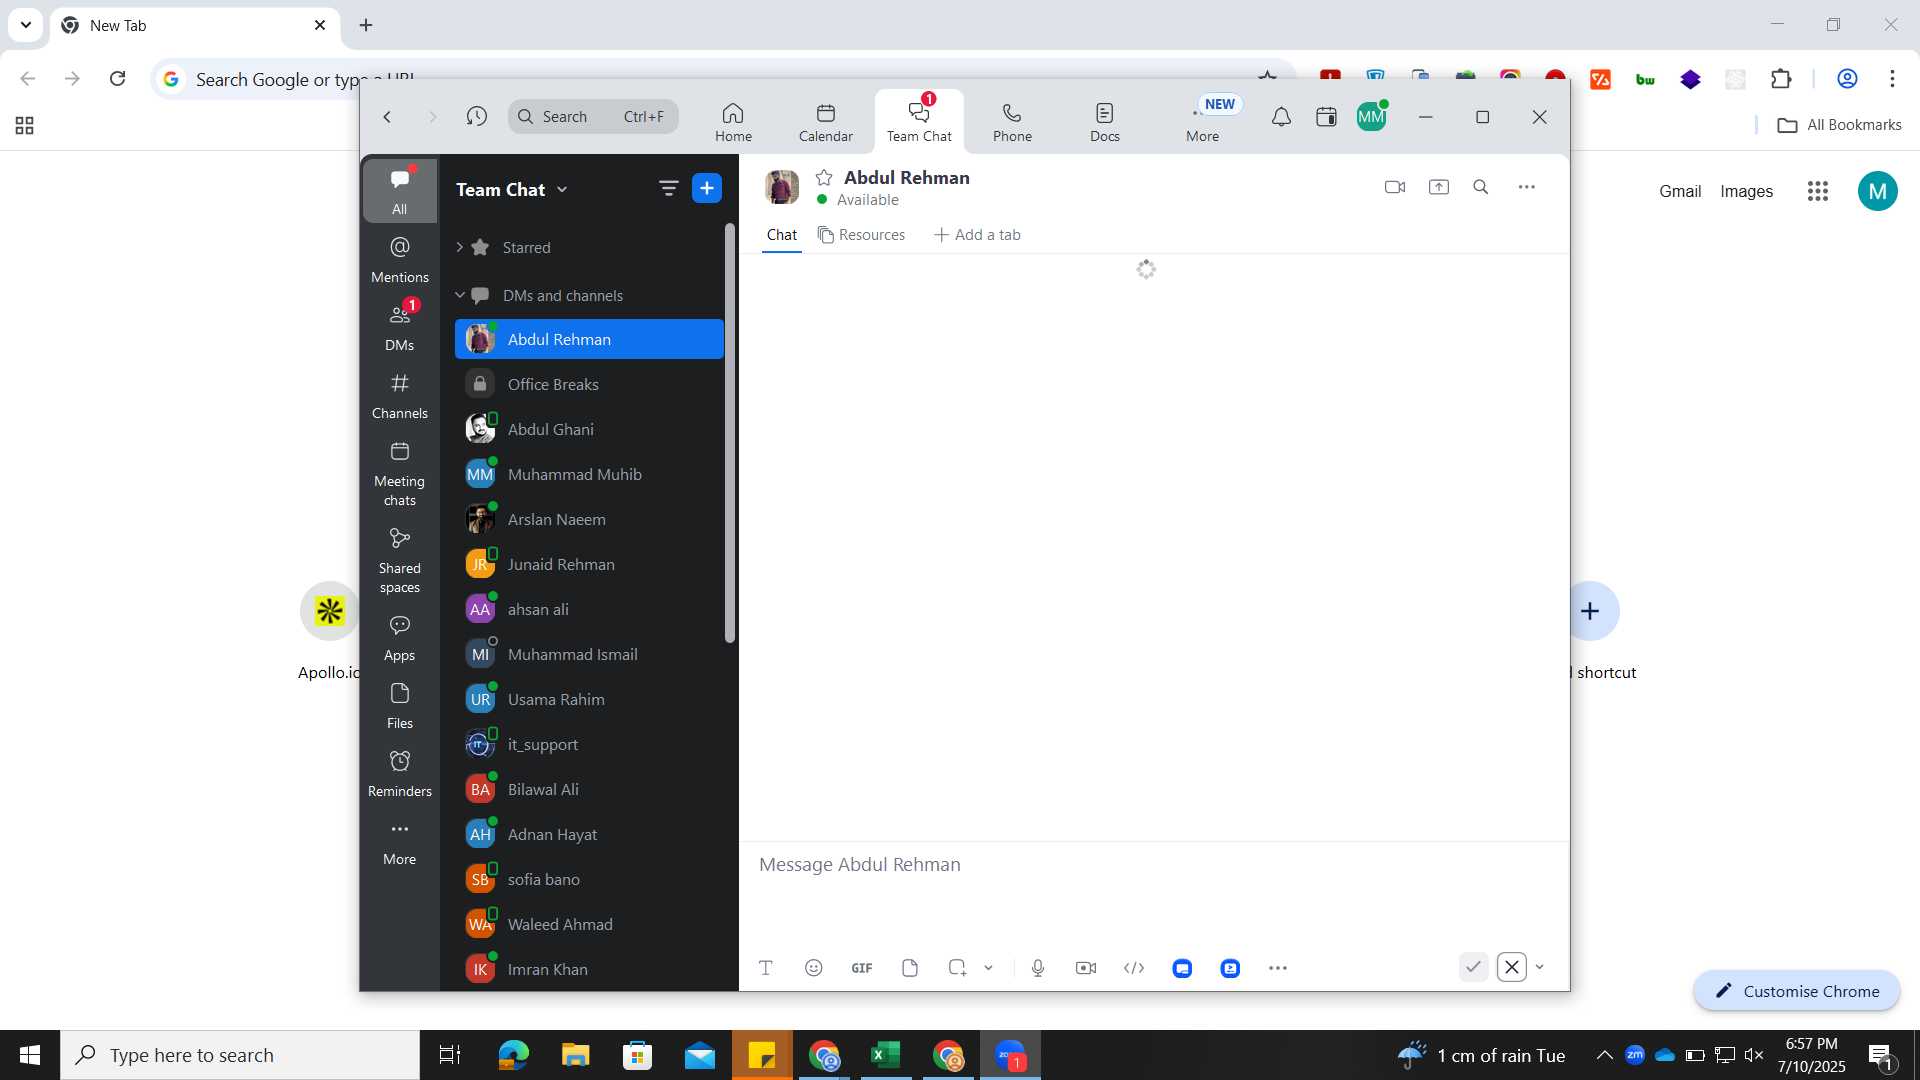Viewport: 1920px width, 1080px height.
Task: Open File Explorer from the taskbar
Action: [x=575, y=1055]
